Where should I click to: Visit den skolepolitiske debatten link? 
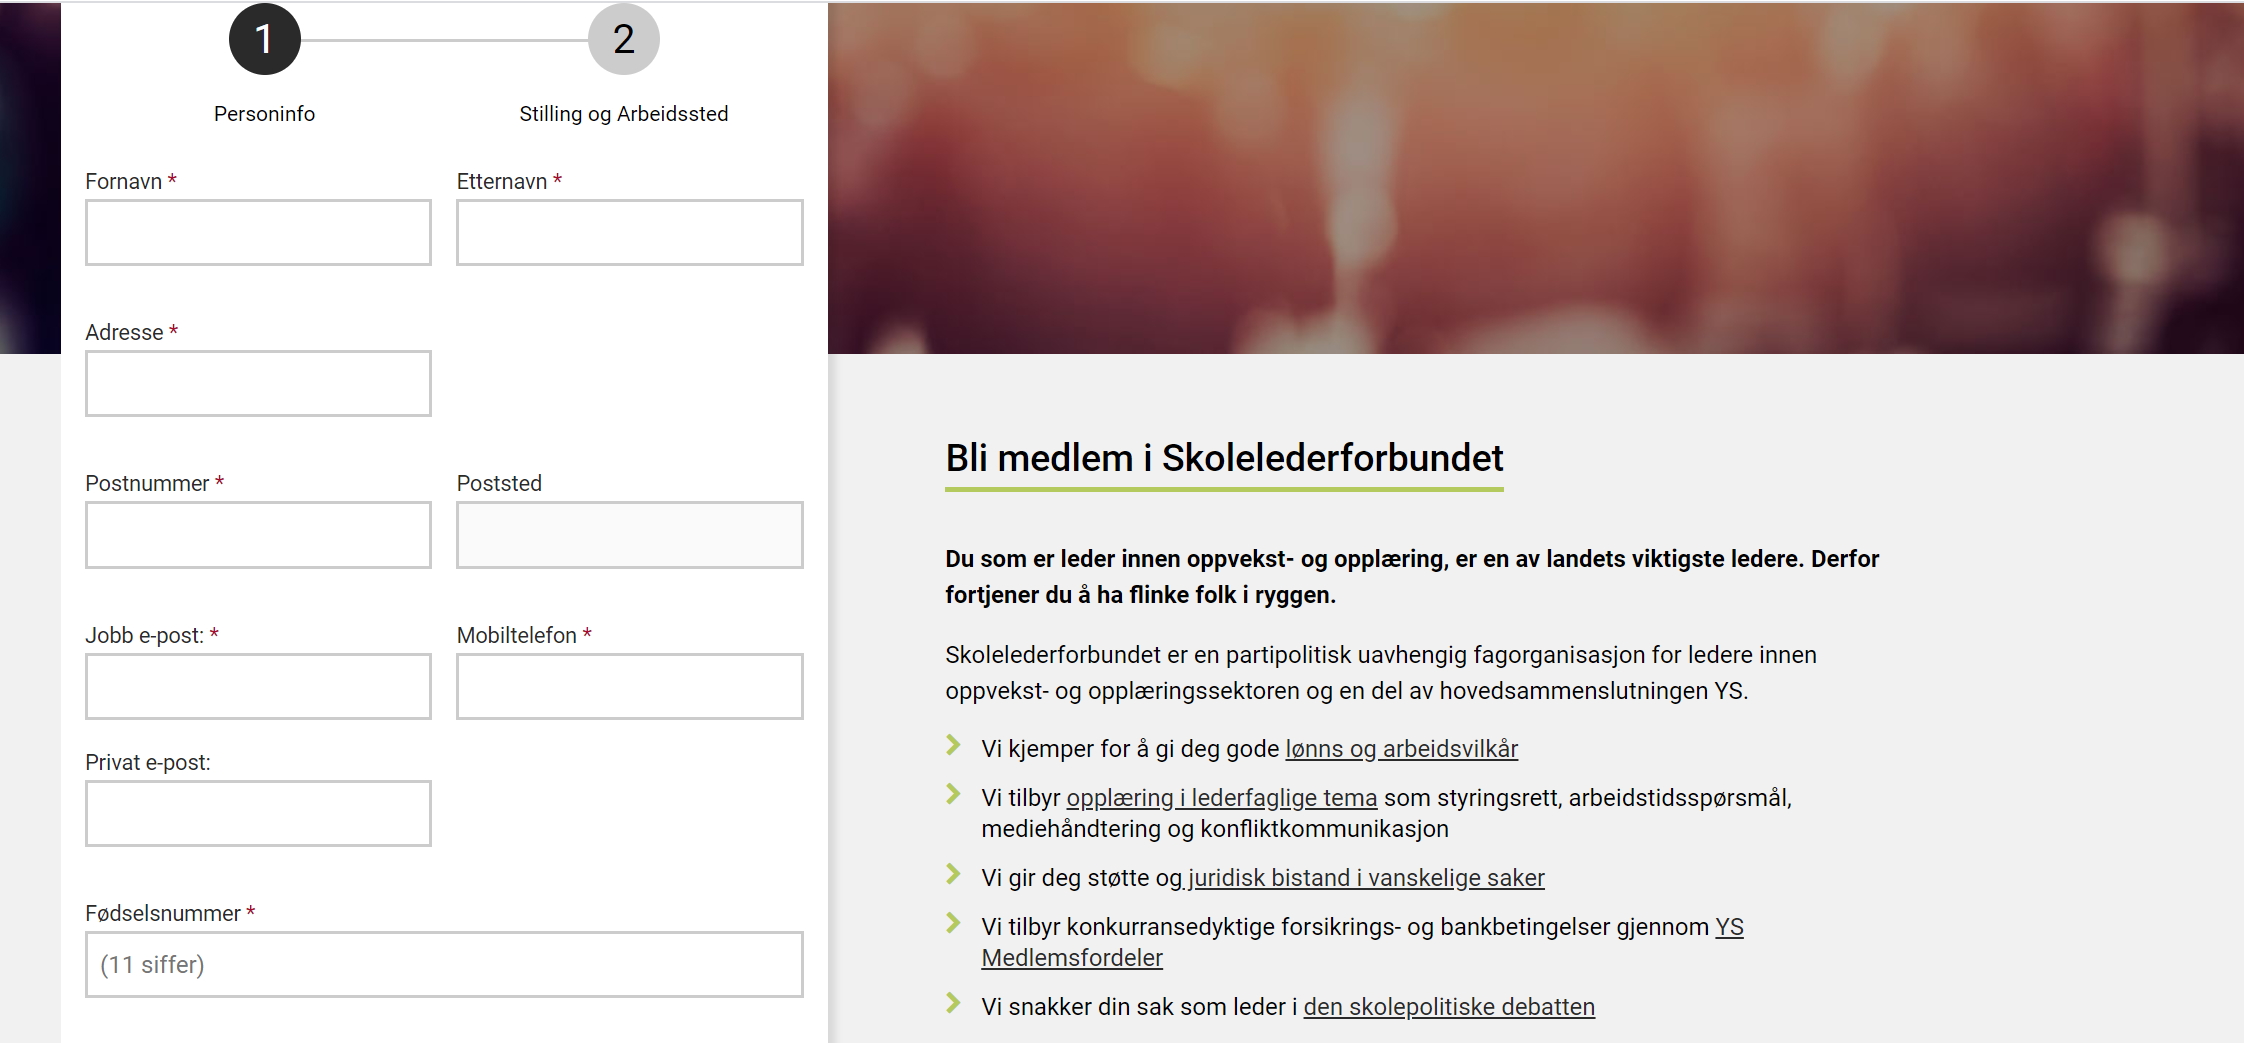coord(1449,1007)
